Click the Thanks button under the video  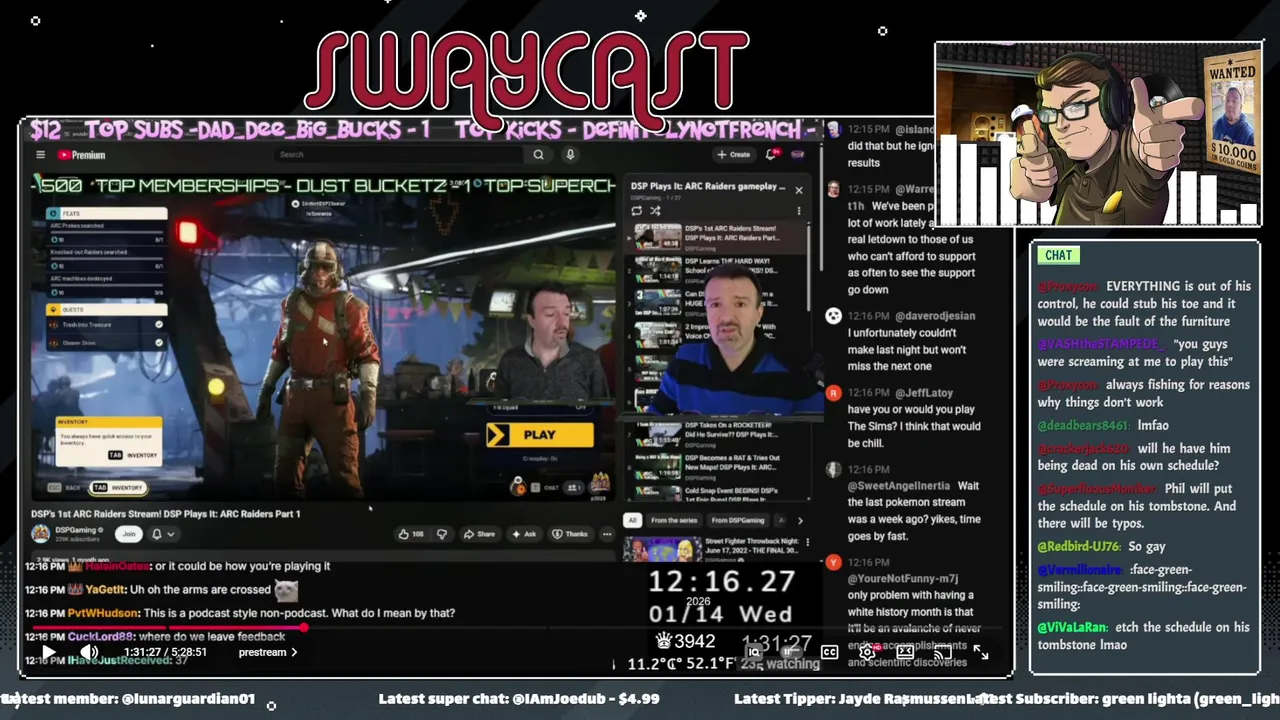tap(570, 534)
